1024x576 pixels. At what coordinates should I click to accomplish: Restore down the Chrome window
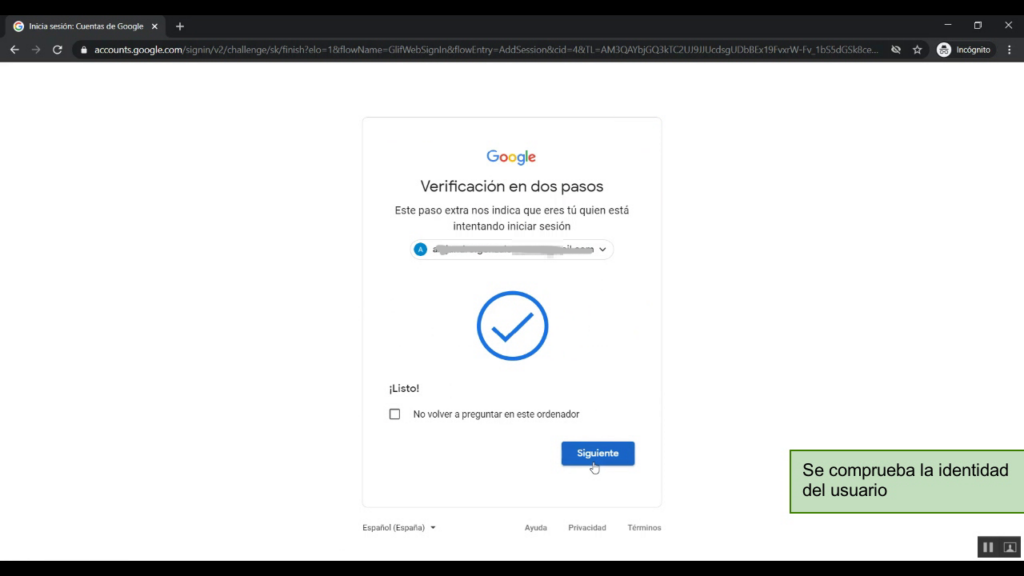[978, 25]
